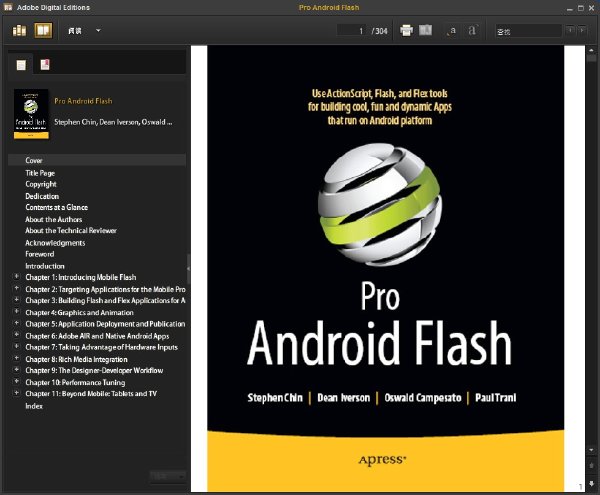Select the Reading view icon
This screenshot has height=495, width=600.
click(43, 30)
